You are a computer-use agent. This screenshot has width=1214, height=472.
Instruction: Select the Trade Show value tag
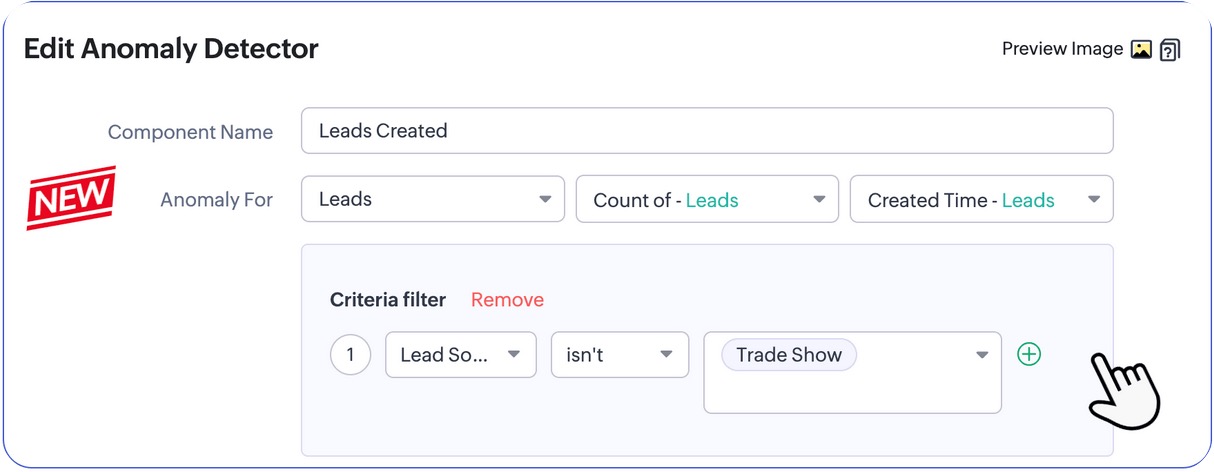[788, 354]
